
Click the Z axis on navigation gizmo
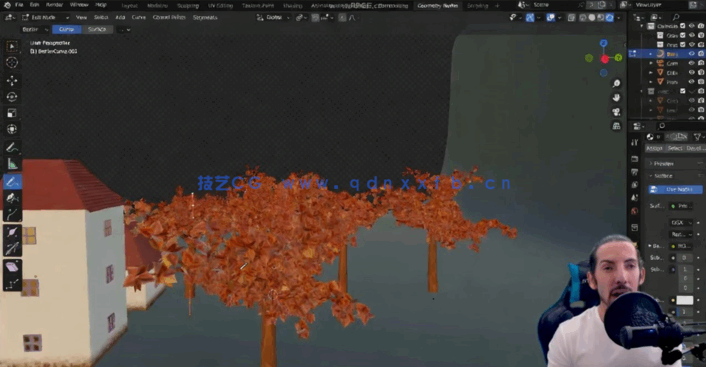pyautogui.click(x=603, y=43)
